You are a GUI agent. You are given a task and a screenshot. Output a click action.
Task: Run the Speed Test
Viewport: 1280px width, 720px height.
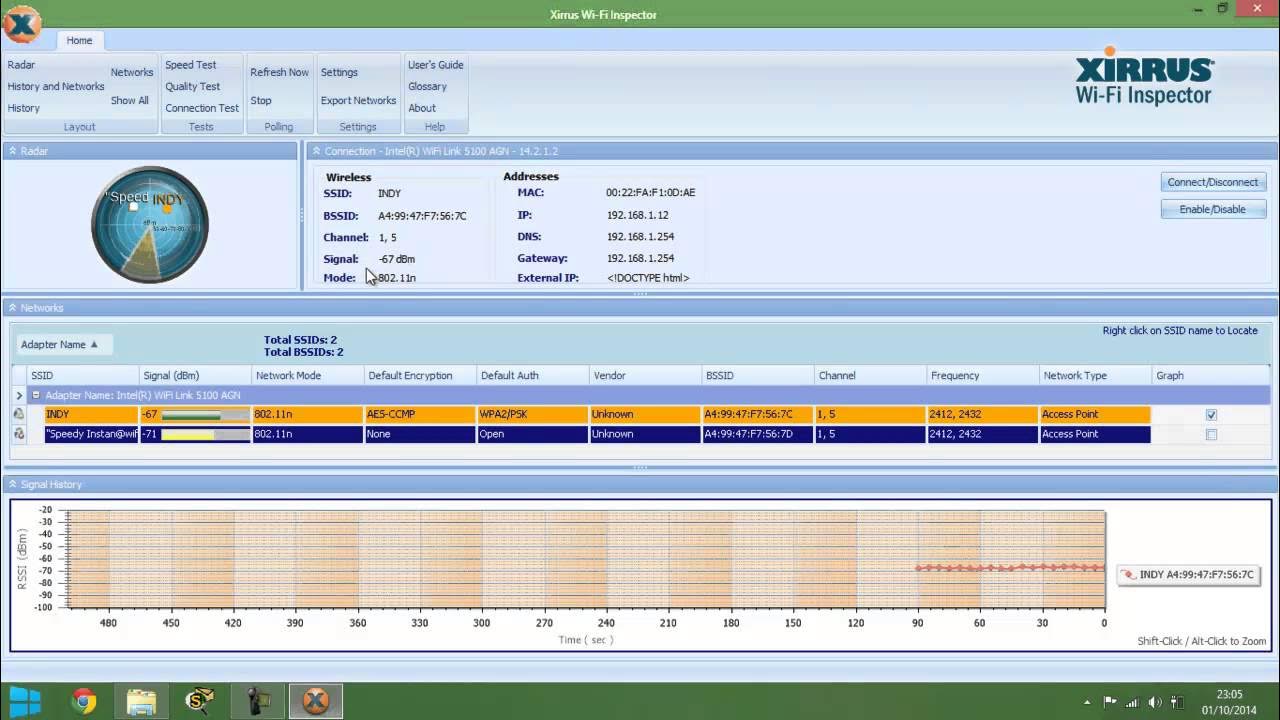point(191,65)
